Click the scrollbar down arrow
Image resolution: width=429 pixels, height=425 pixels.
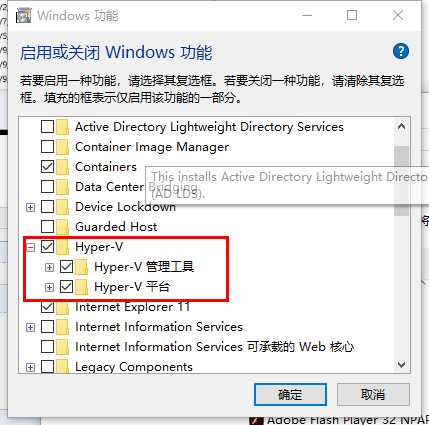pyautogui.click(x=402, y=365)
